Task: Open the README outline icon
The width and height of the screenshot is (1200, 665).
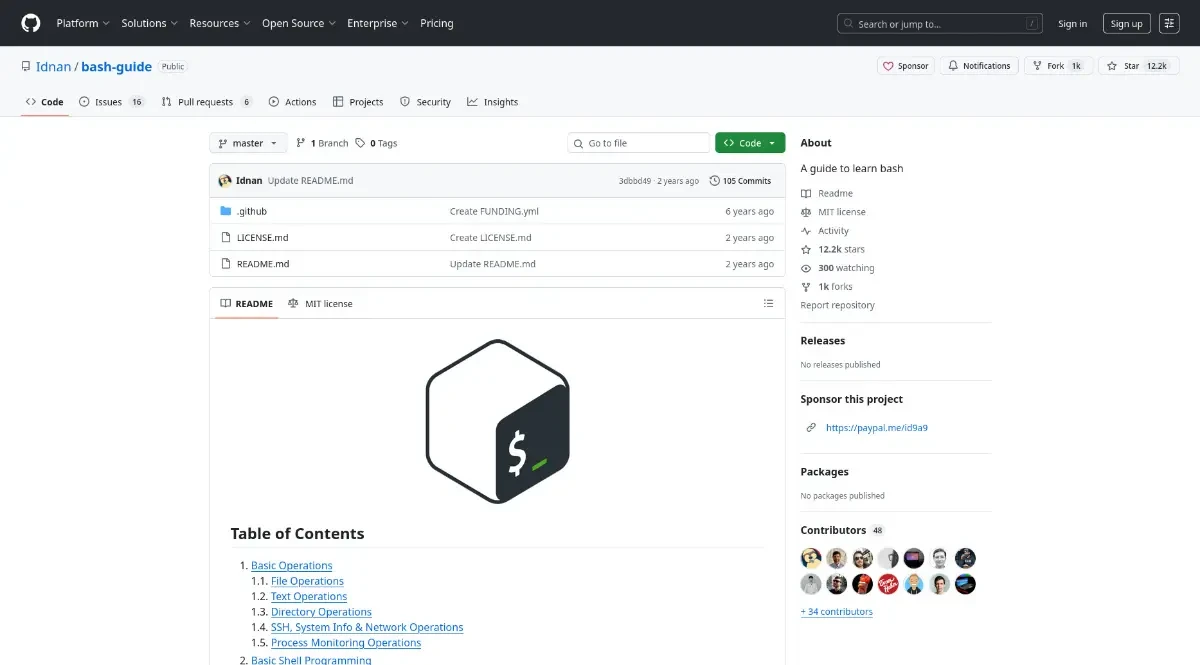Action: [768, 303]
